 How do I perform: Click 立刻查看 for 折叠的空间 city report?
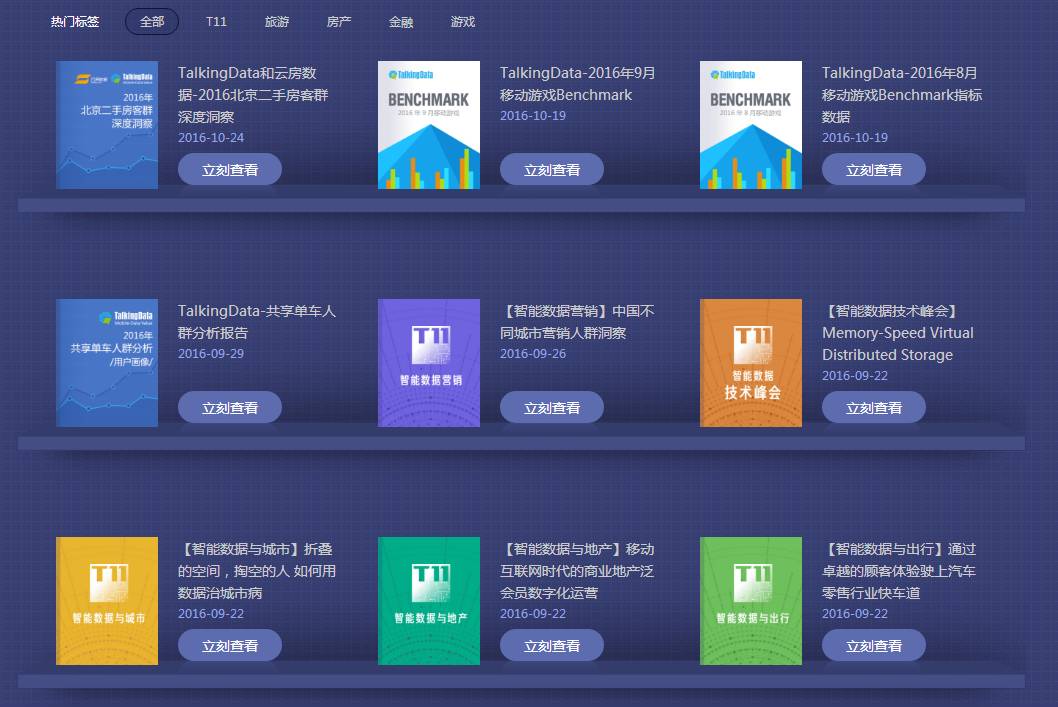point(230,646)
